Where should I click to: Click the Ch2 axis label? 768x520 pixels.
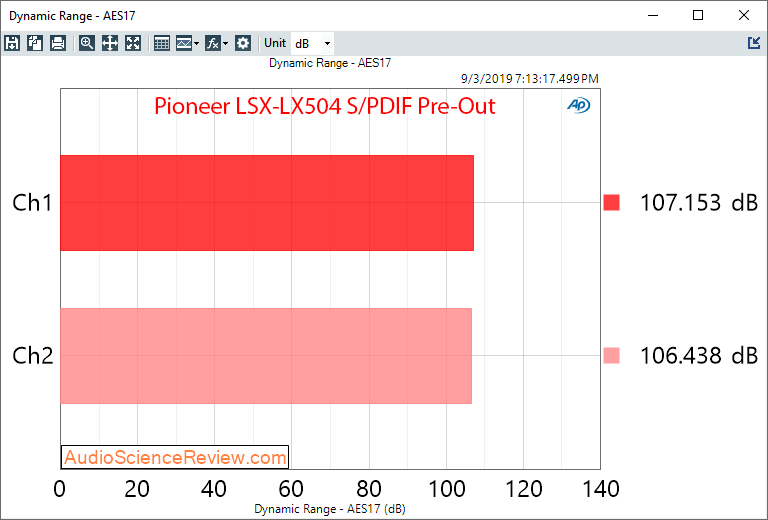point(32,356)
